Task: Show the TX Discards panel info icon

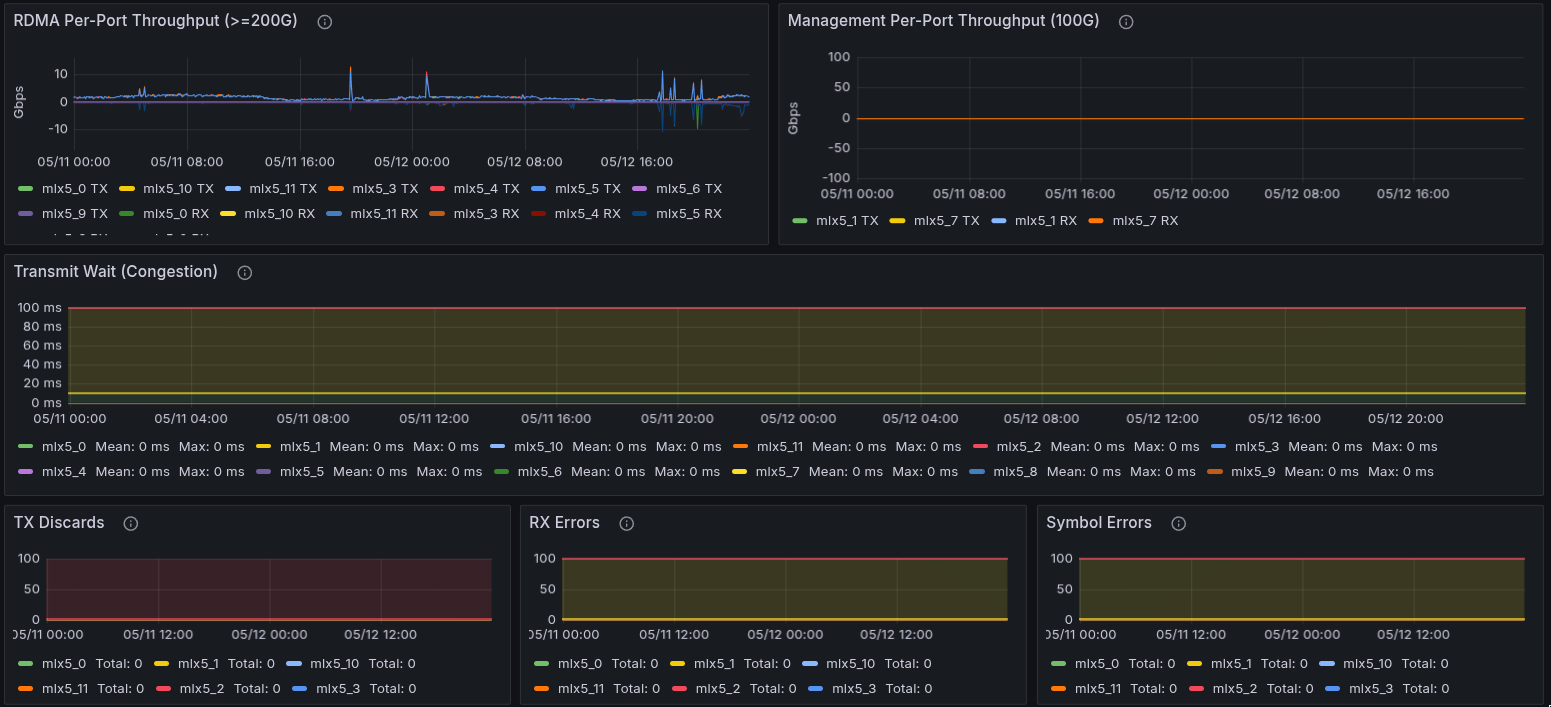Action: pyautogui.click(x=131, y=524)
